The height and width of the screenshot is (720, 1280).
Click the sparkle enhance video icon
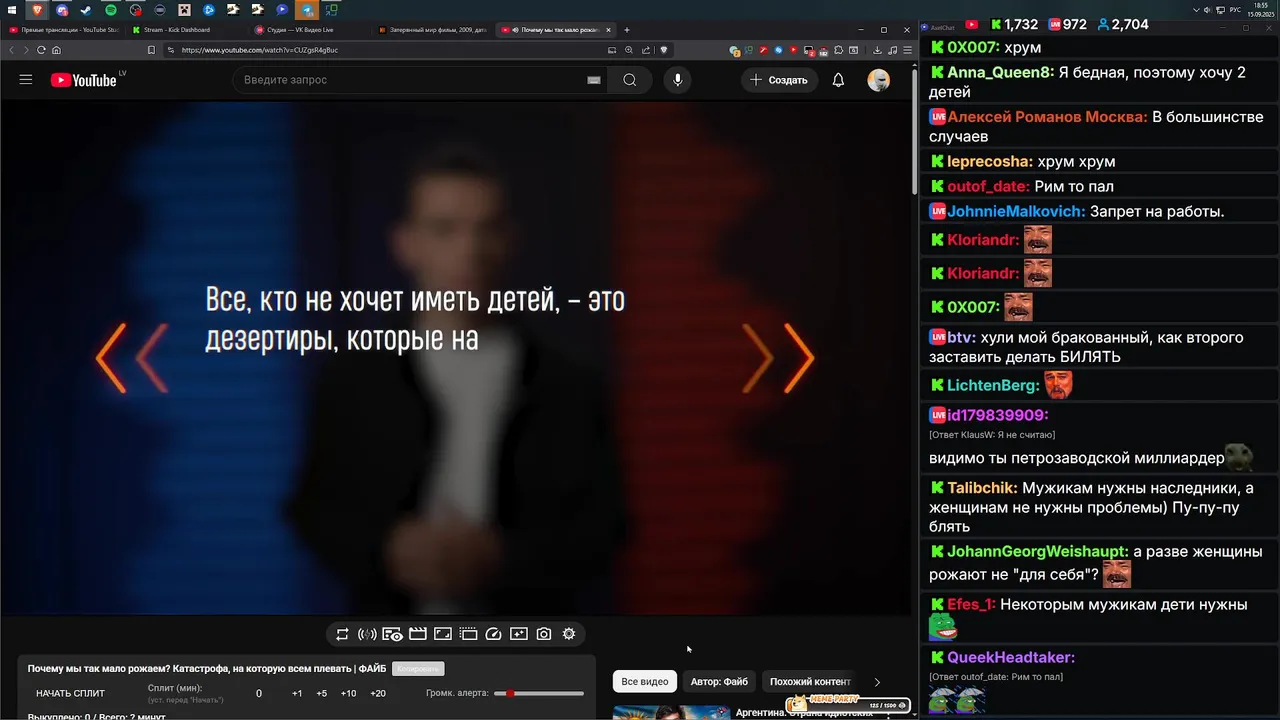coord(519,634)
